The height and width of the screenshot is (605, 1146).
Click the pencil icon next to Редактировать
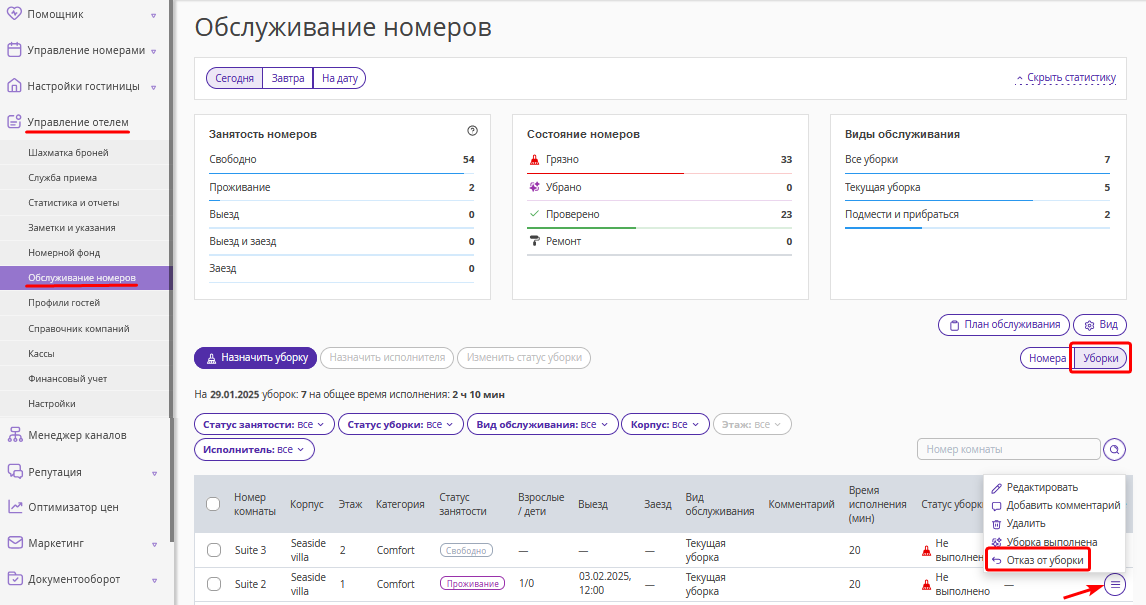[995, 487]
